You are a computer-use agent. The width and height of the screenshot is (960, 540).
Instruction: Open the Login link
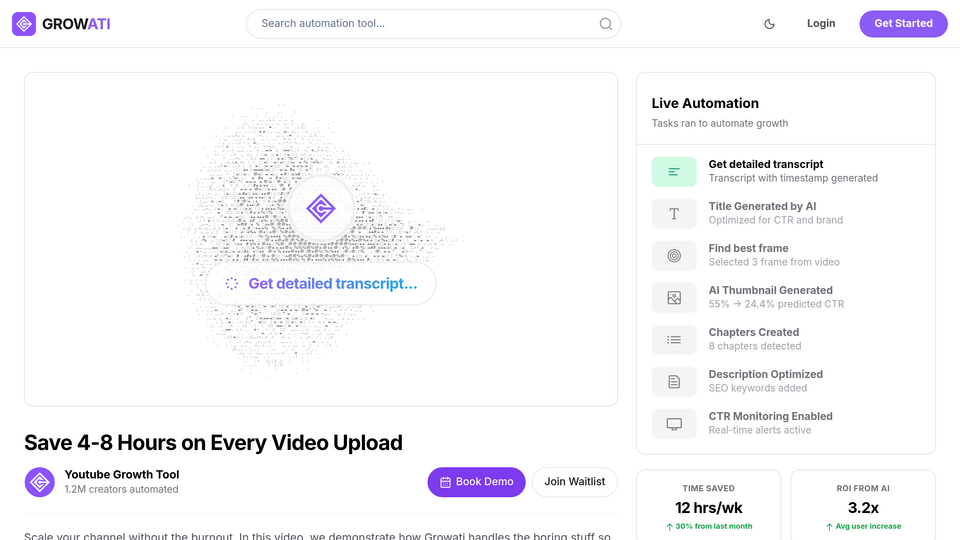[821, 23]
